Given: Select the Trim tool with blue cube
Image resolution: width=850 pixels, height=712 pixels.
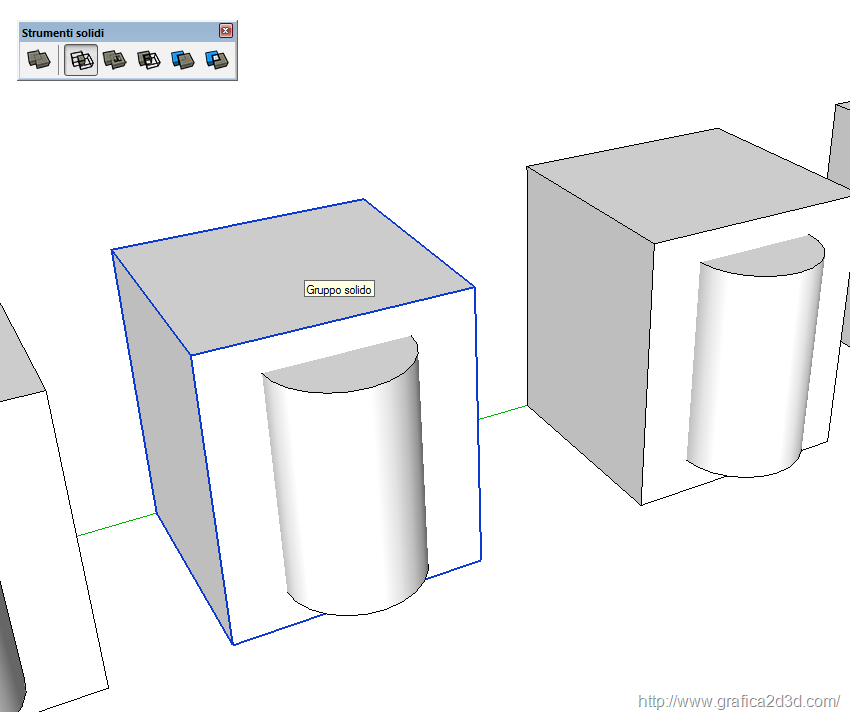Looking at the screenshot, I should [182, 61].
